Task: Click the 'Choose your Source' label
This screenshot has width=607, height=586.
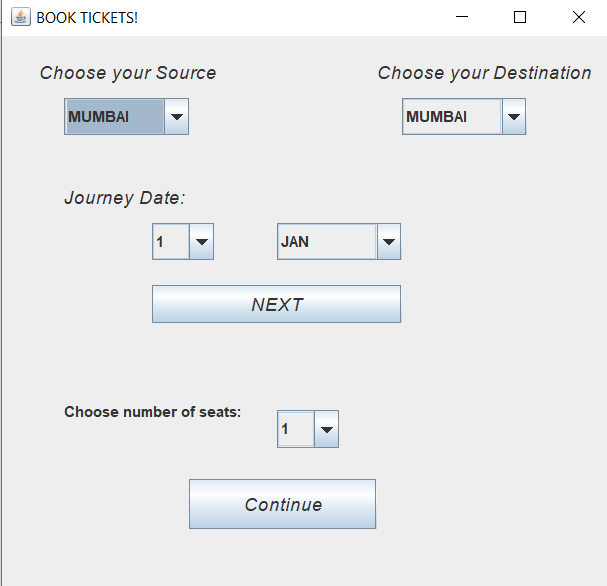Action: tap(128, 73)
